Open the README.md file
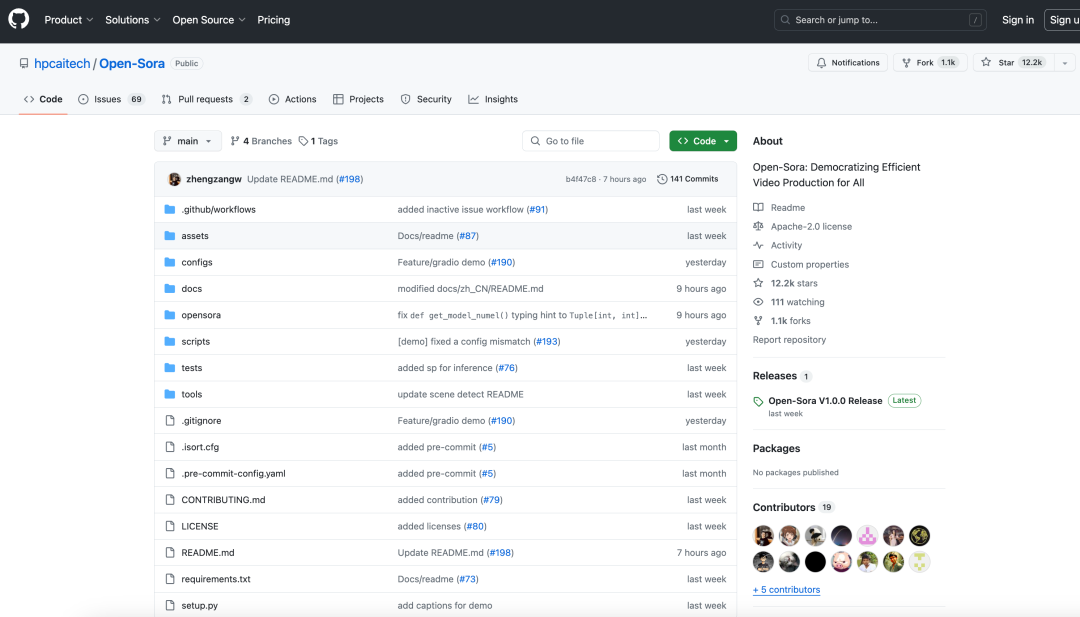Screen dimensions: 1080x617 click(x=208, y=553)
